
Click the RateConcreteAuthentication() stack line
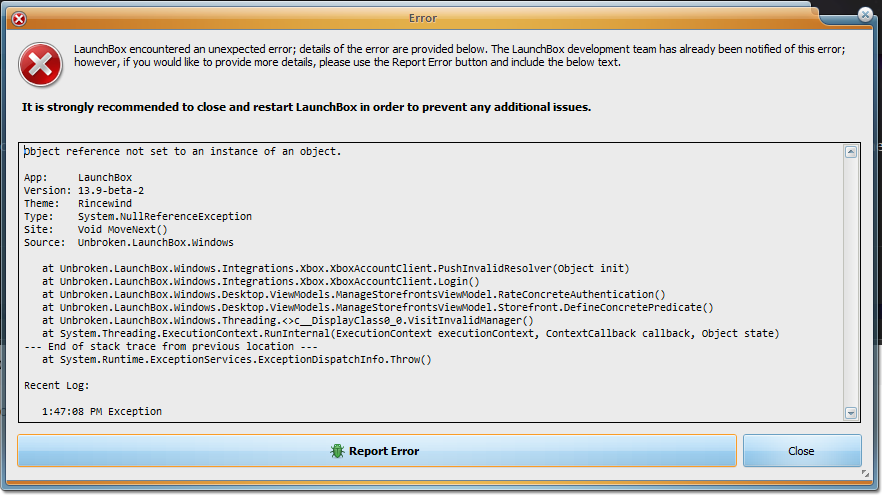point(353,294)
